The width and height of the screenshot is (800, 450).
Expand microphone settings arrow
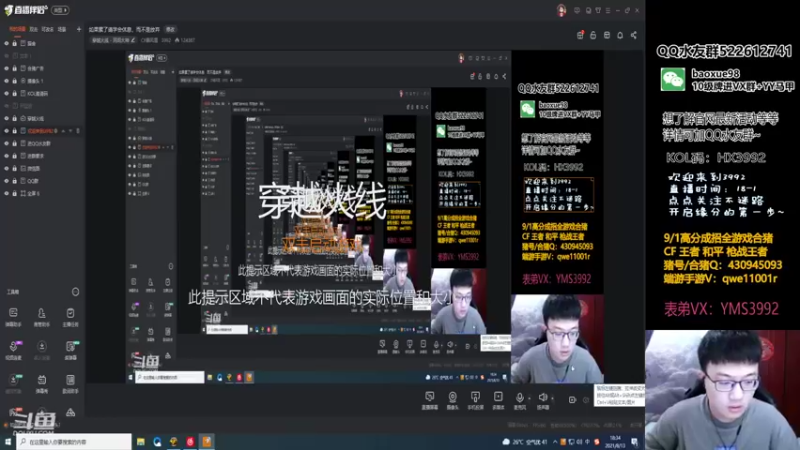[529, 398]
